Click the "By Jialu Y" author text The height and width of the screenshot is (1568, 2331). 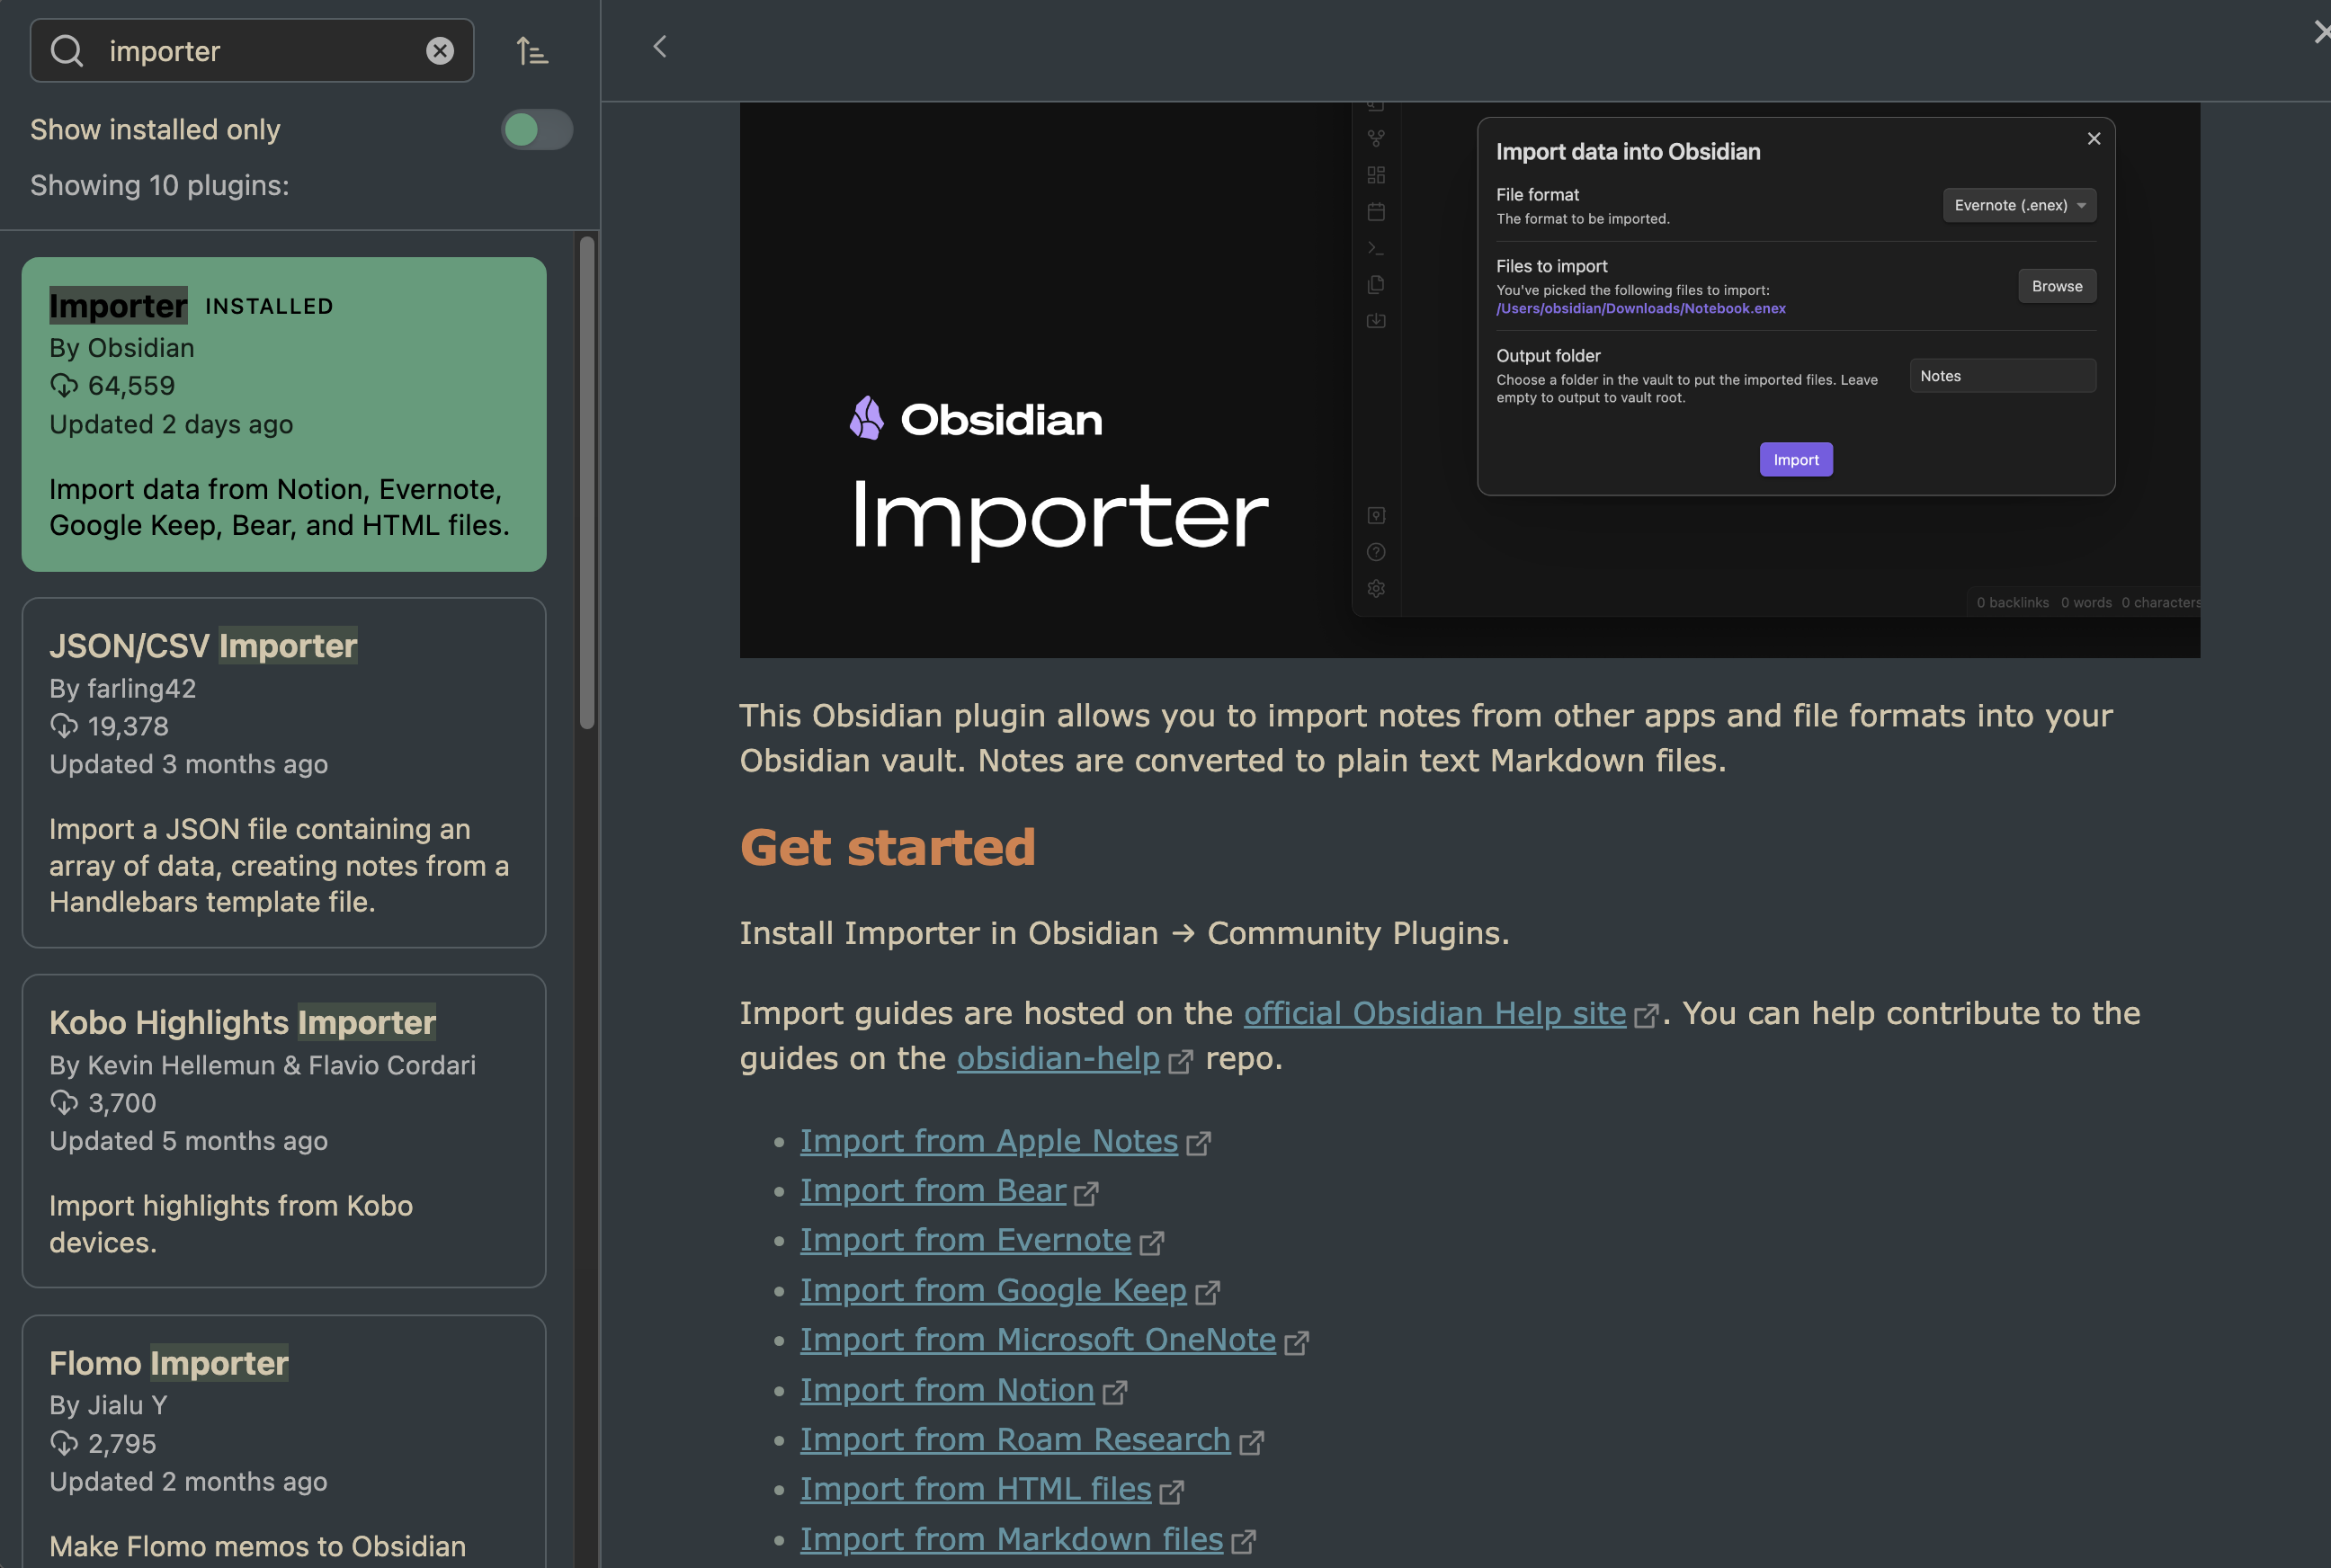tap(108, 1405)
